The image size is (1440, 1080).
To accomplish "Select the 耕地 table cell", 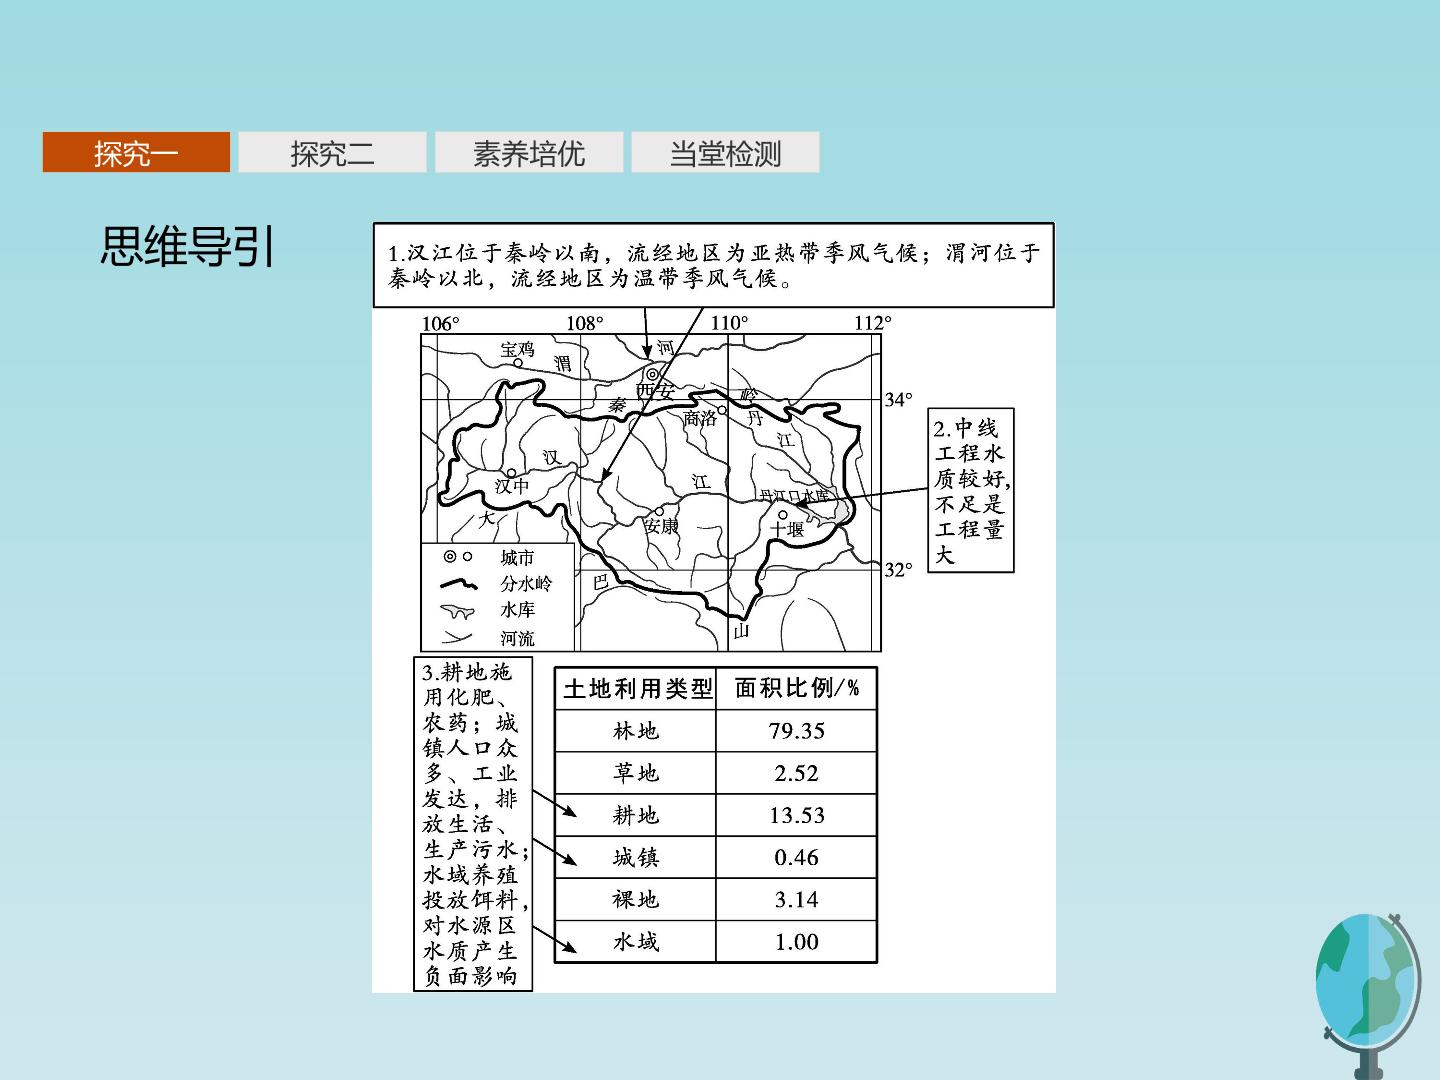I will point(636,815).
